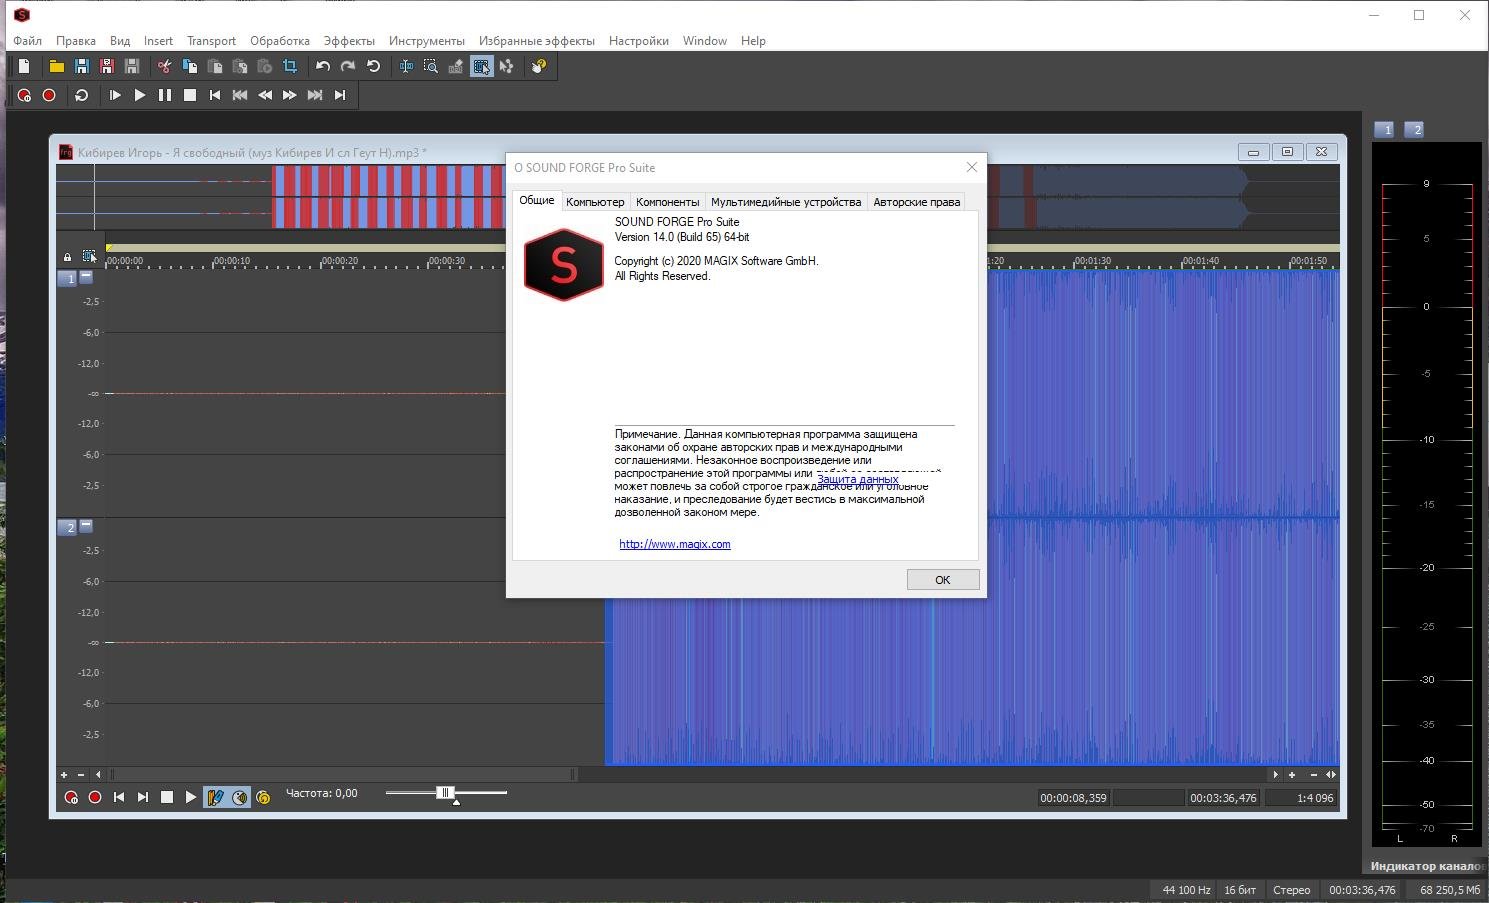Click the Open folder icon
The width and height of the screenshot is (1489, 903).
tap(57, 67)
